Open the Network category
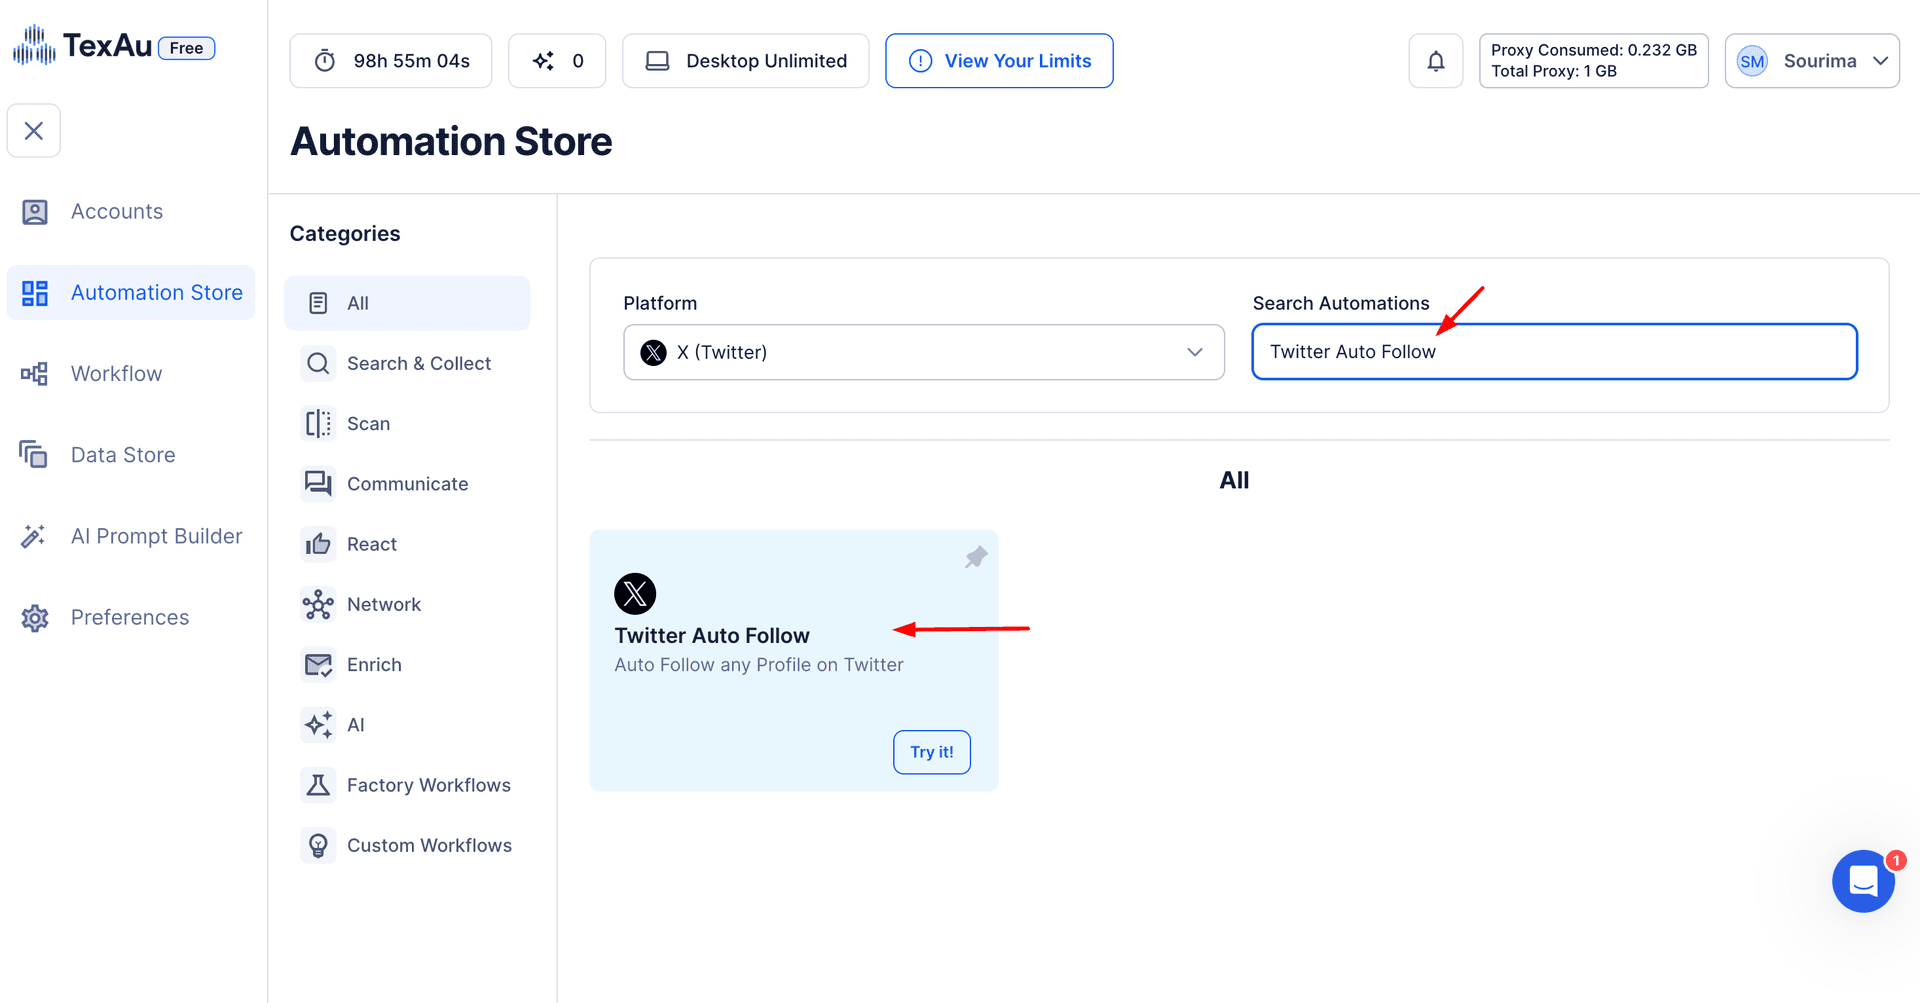The height and width of the screenshot is (1003, 1920). 384,604
